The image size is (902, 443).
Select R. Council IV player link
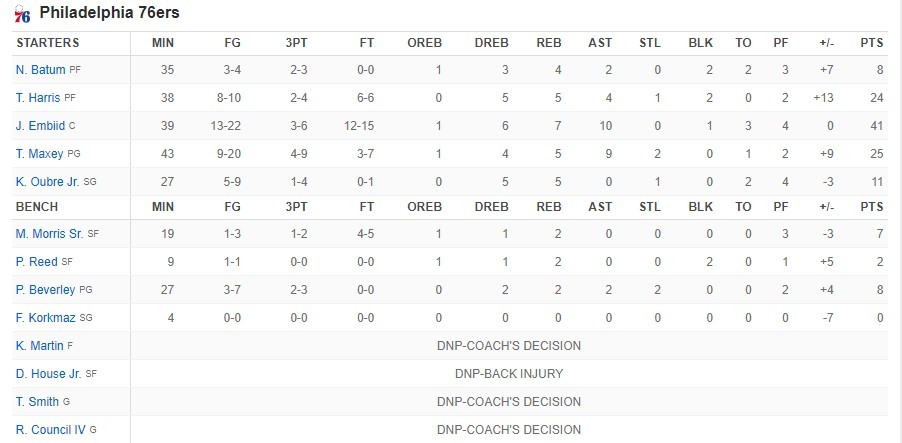51,430
